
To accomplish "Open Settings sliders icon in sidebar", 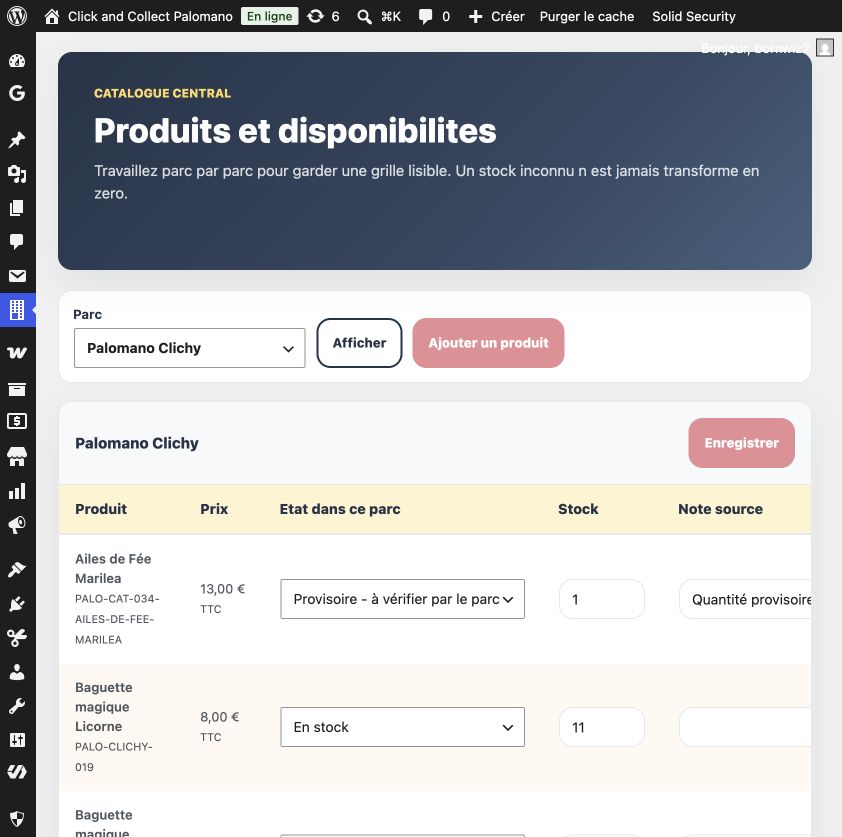I will pyautogui.click(x=17, y=740).
